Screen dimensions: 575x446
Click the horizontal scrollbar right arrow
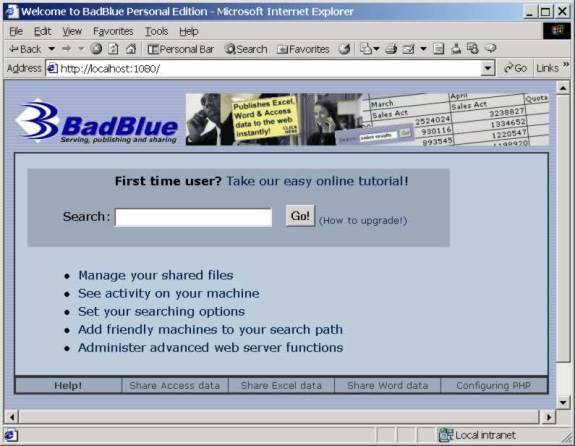click(x=549, y=417)
